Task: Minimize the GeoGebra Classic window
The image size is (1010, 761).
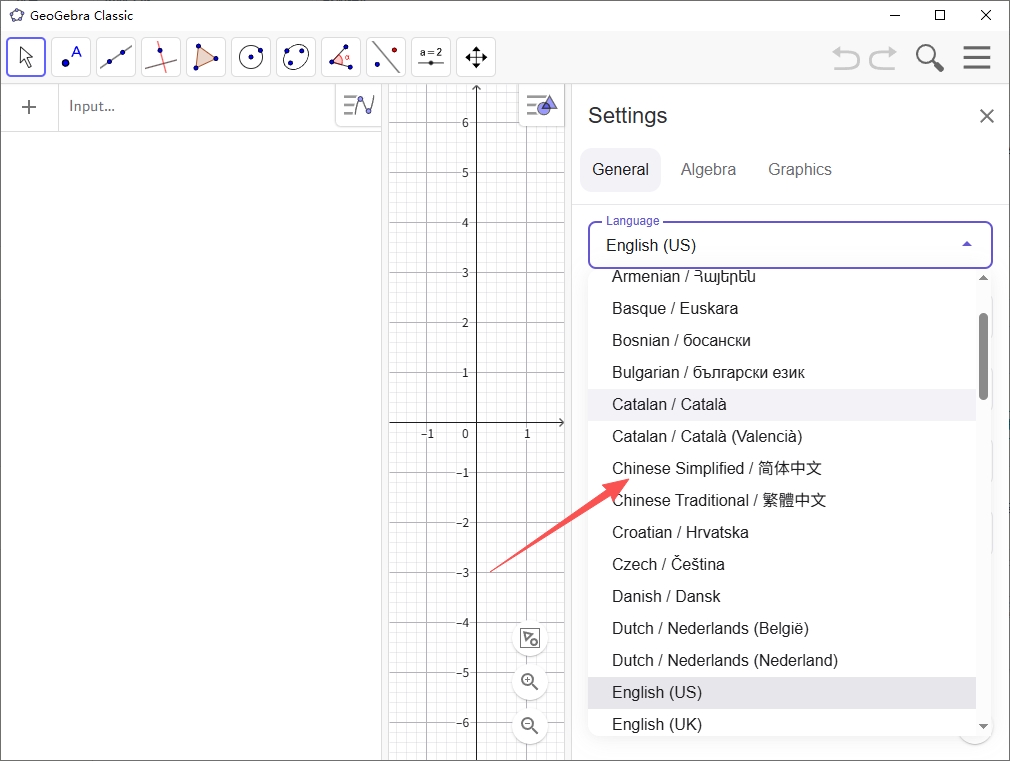Action: 895,15
